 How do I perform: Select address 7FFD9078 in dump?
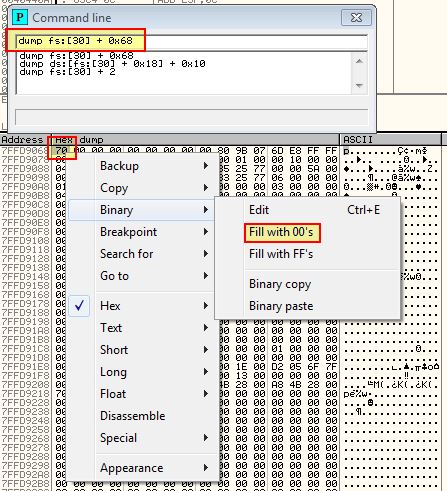(25, 160)
